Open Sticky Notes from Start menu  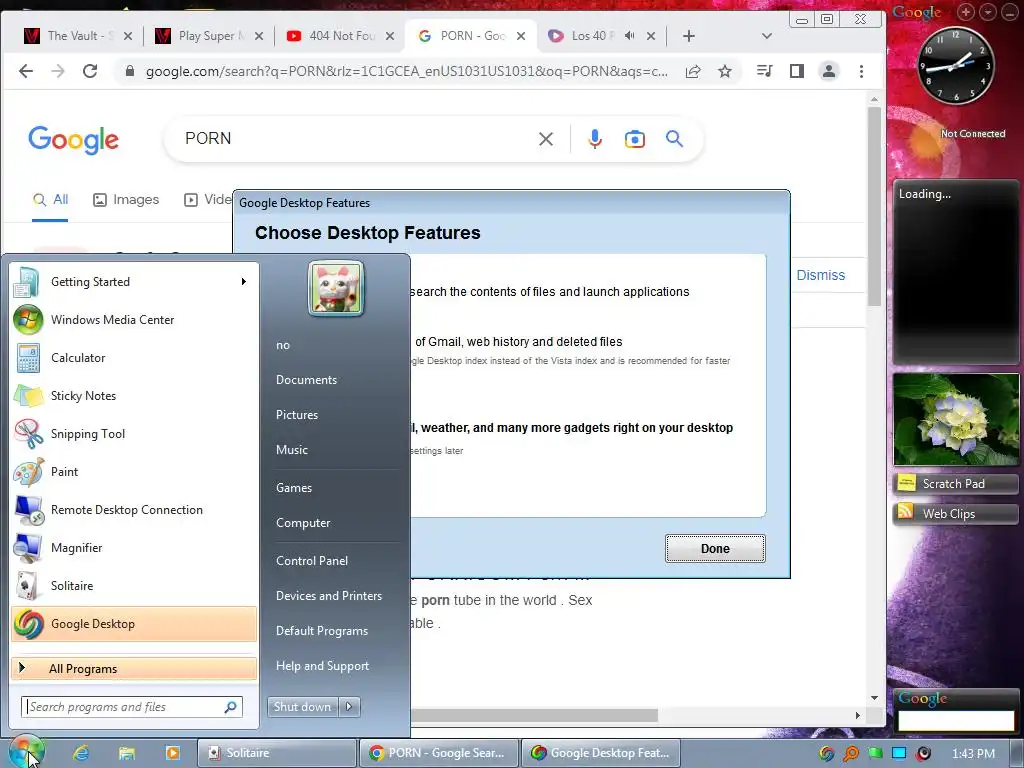point(134,396)
